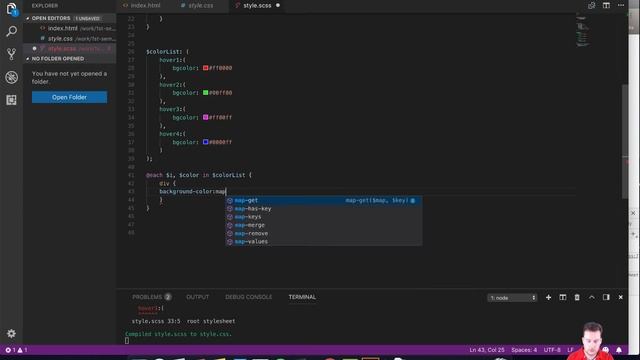
Task: Select the style.scss editor tab
Action: (258, 6)
